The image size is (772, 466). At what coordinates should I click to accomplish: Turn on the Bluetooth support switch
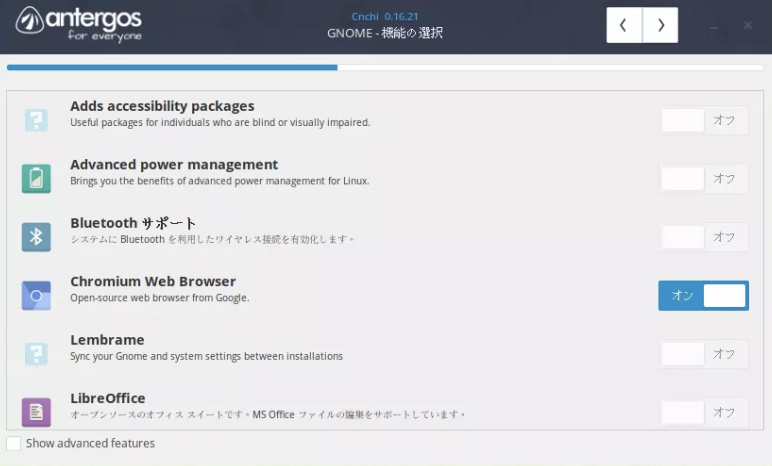click(x=704, y=237)
